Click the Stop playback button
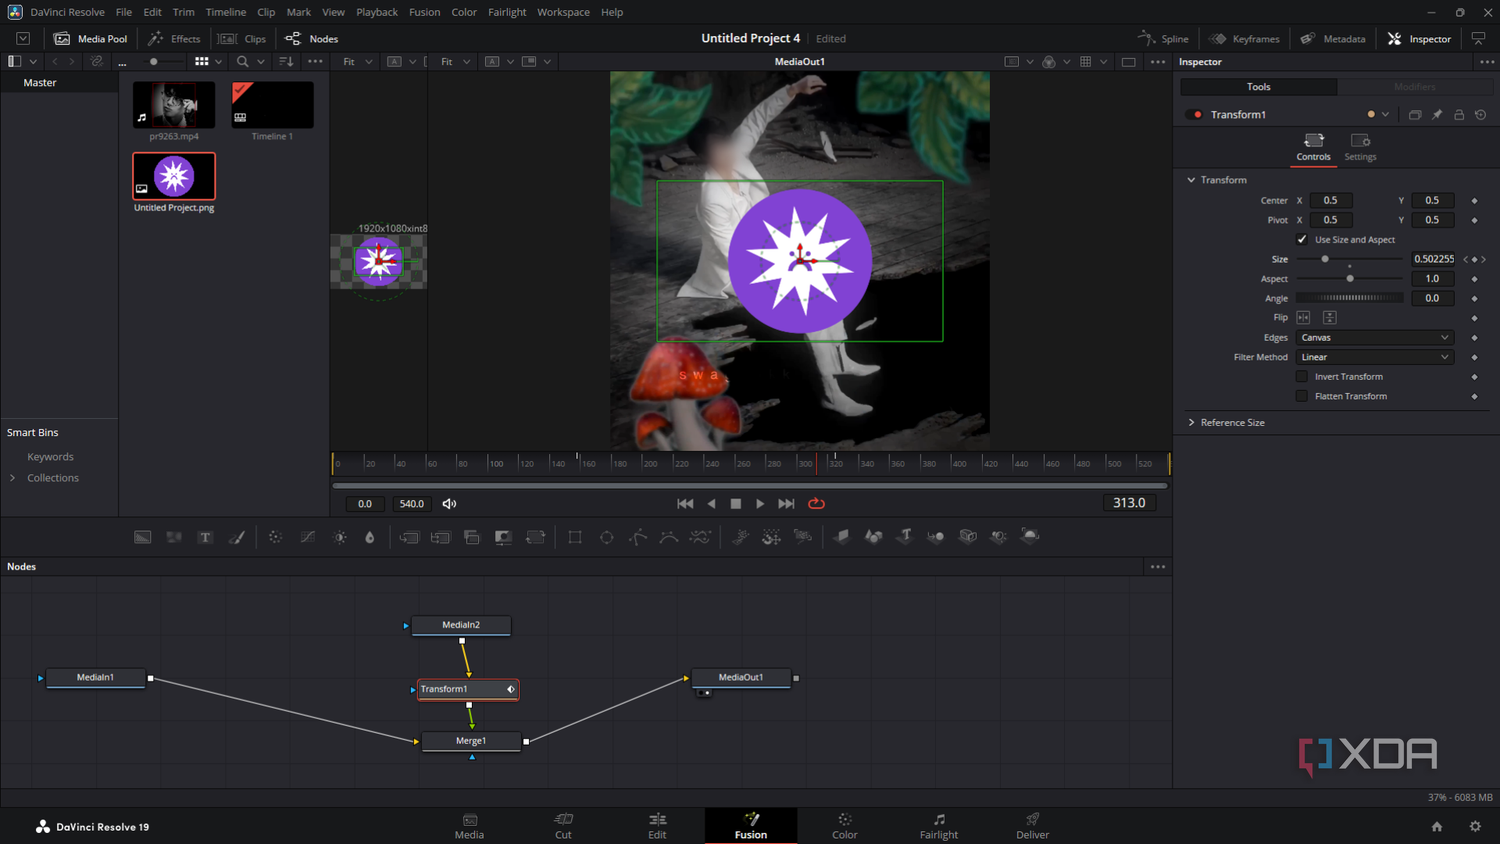Viewport: 1500px width, 844px height. click(x=736, y=504)
